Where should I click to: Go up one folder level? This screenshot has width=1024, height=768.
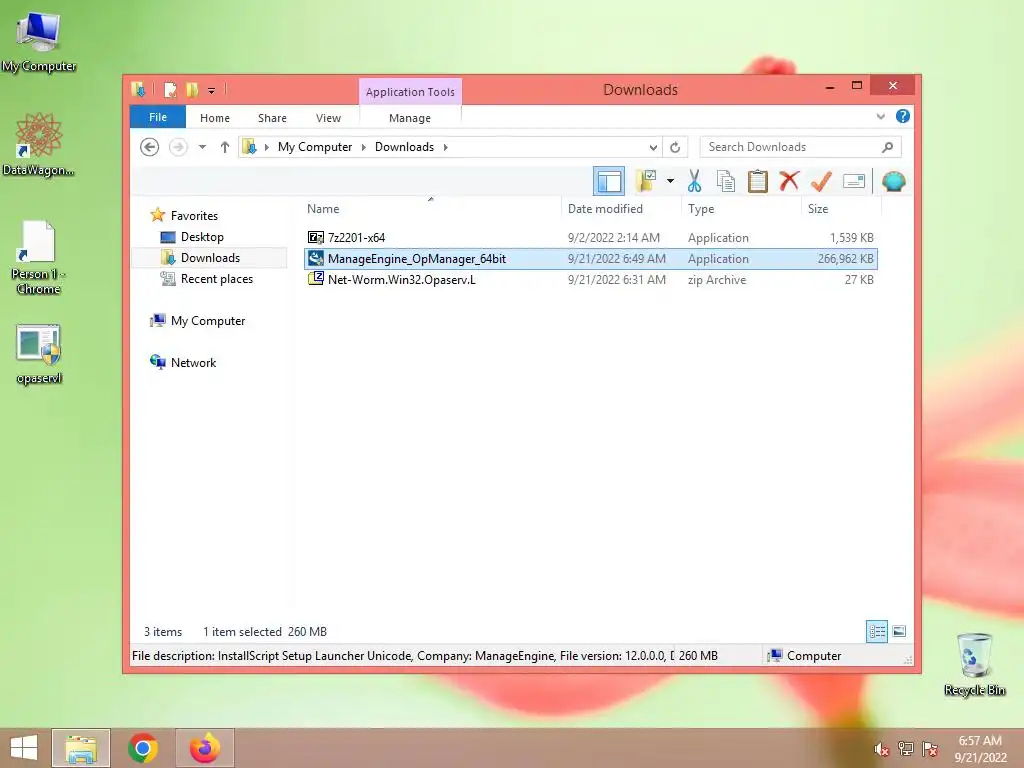pyautogui.click(x=225, y=147)
